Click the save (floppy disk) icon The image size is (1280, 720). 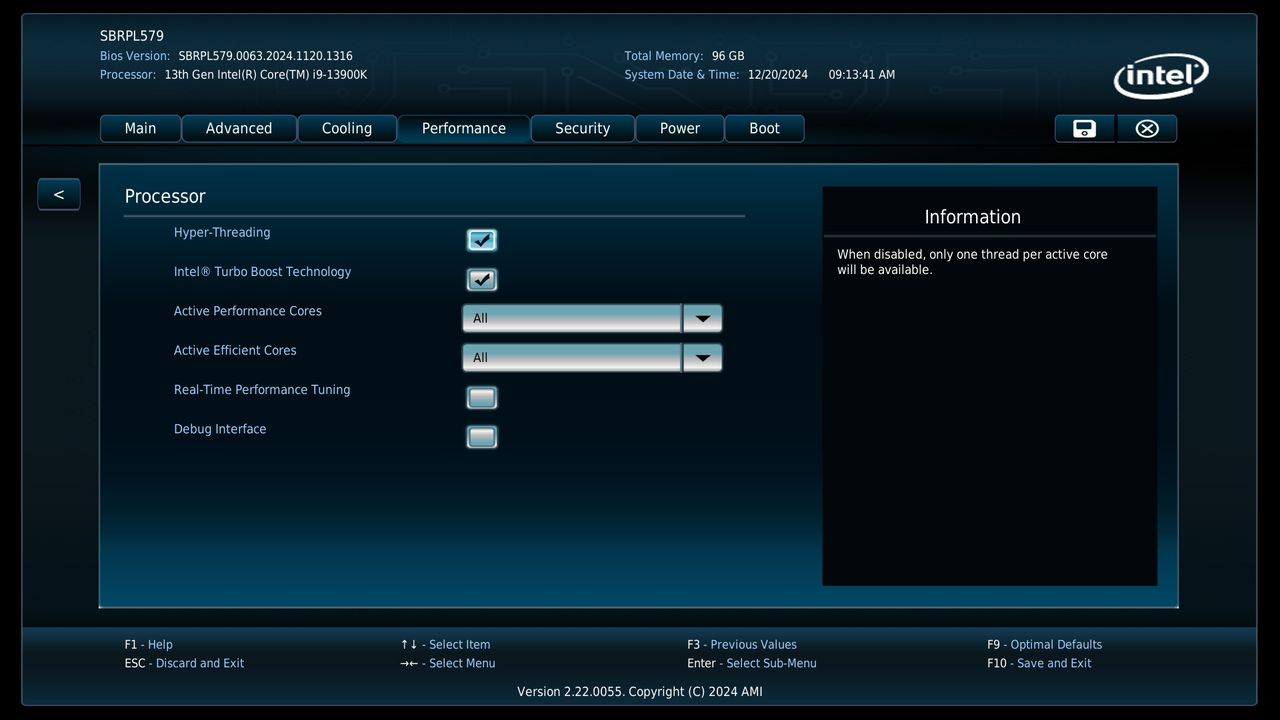click(1085, 128)
